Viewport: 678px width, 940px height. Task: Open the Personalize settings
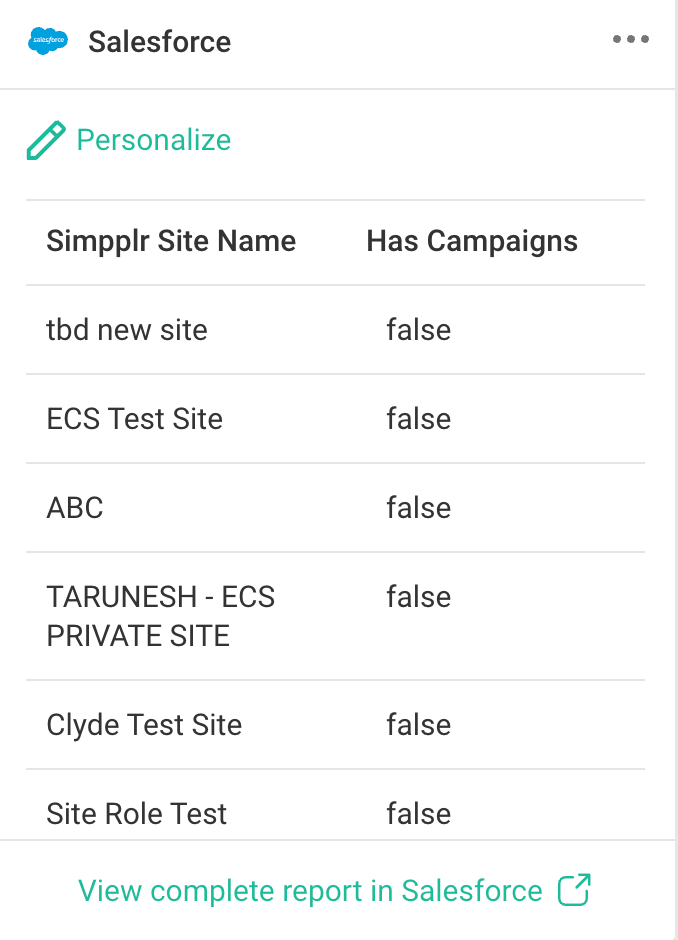pos(154,140)
